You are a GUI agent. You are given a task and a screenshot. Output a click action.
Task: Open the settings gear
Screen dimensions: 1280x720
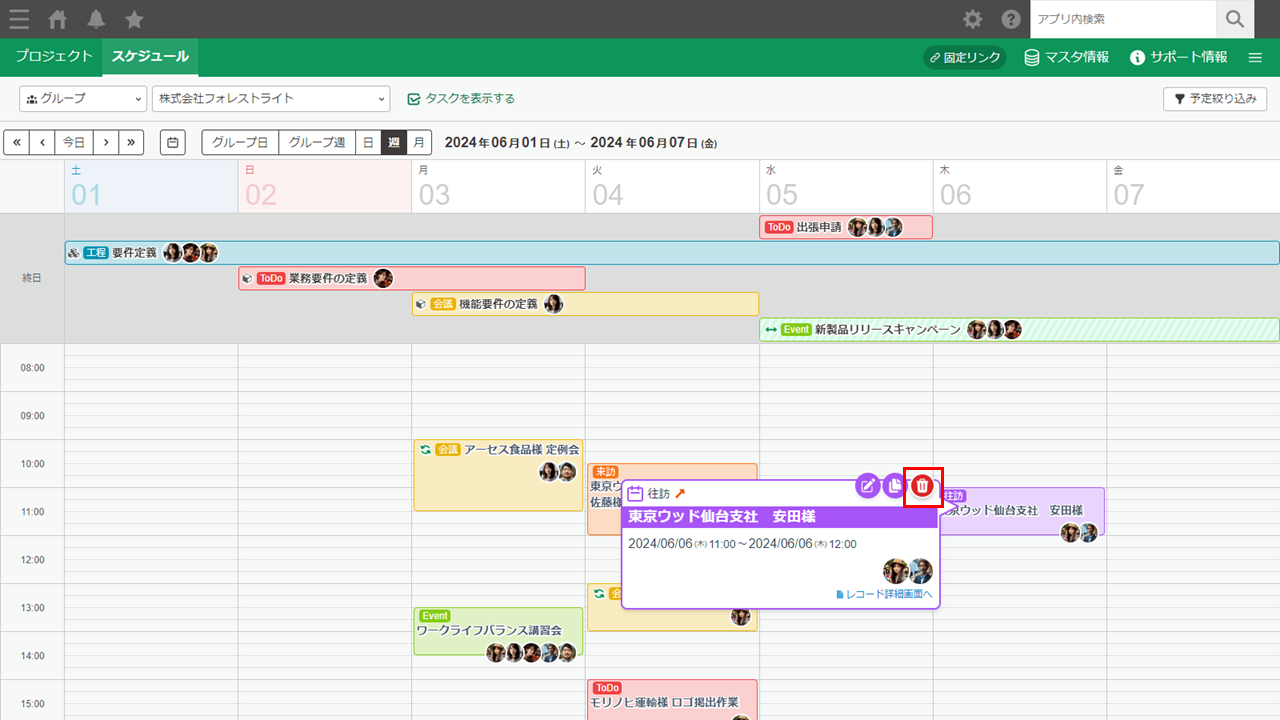pos(972,19)
